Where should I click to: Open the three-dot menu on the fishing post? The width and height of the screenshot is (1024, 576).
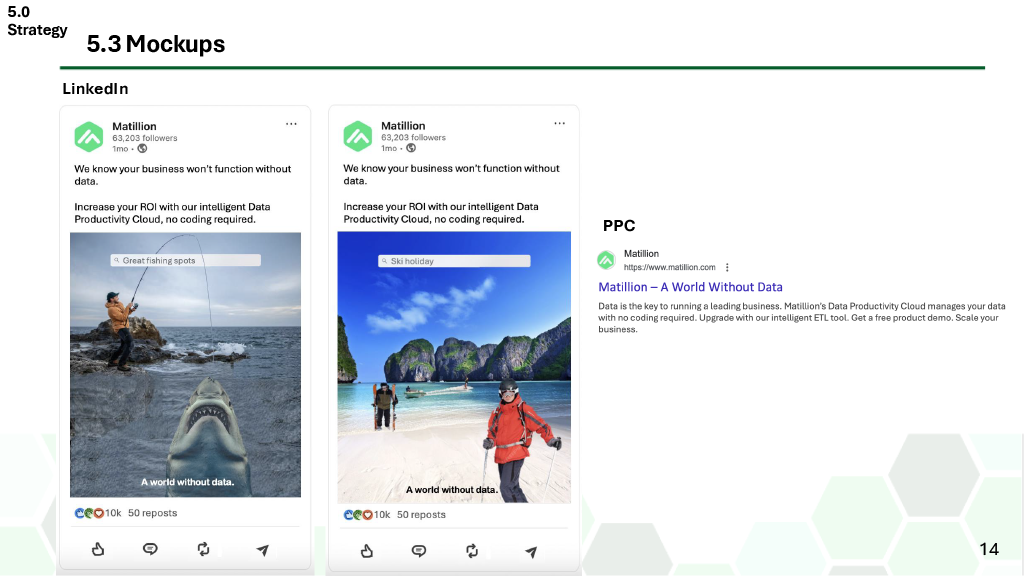(x=291, y=124)
